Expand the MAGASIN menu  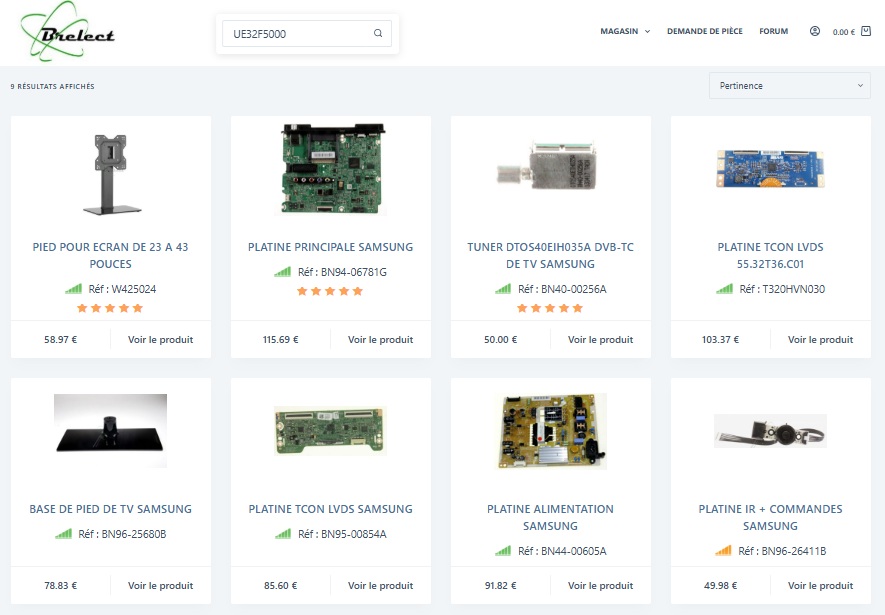pos(625,31)
